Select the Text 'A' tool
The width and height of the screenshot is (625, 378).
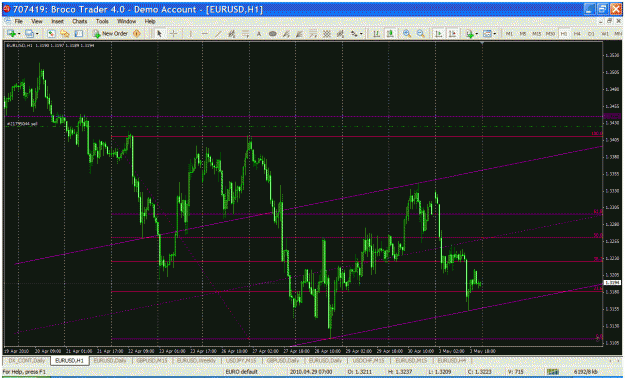(259, 34)
